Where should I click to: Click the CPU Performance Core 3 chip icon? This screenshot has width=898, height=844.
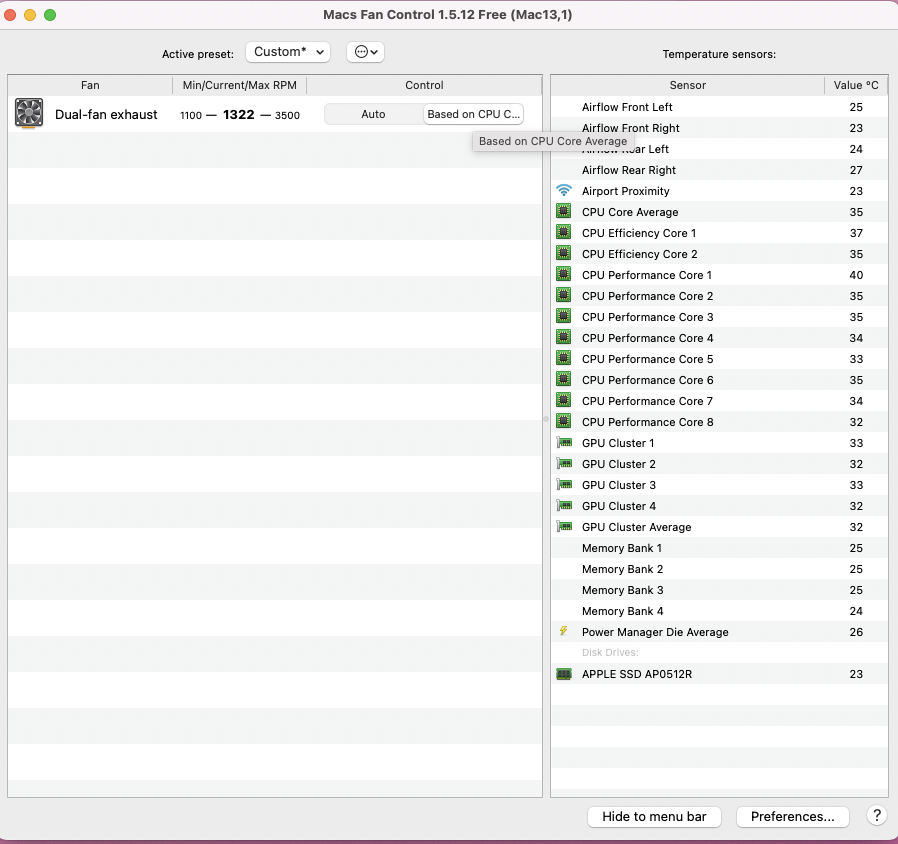(x=564, y=317)
